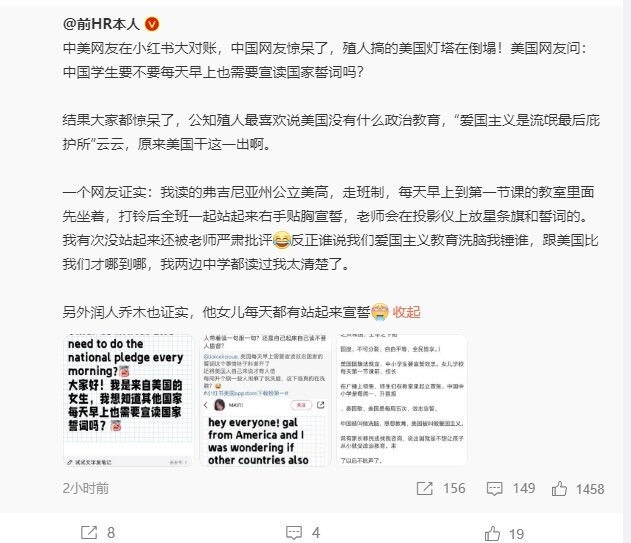Screen dimensions: 631x543
Task: Open the comment icon showing 4
Action: coord(294,533)
